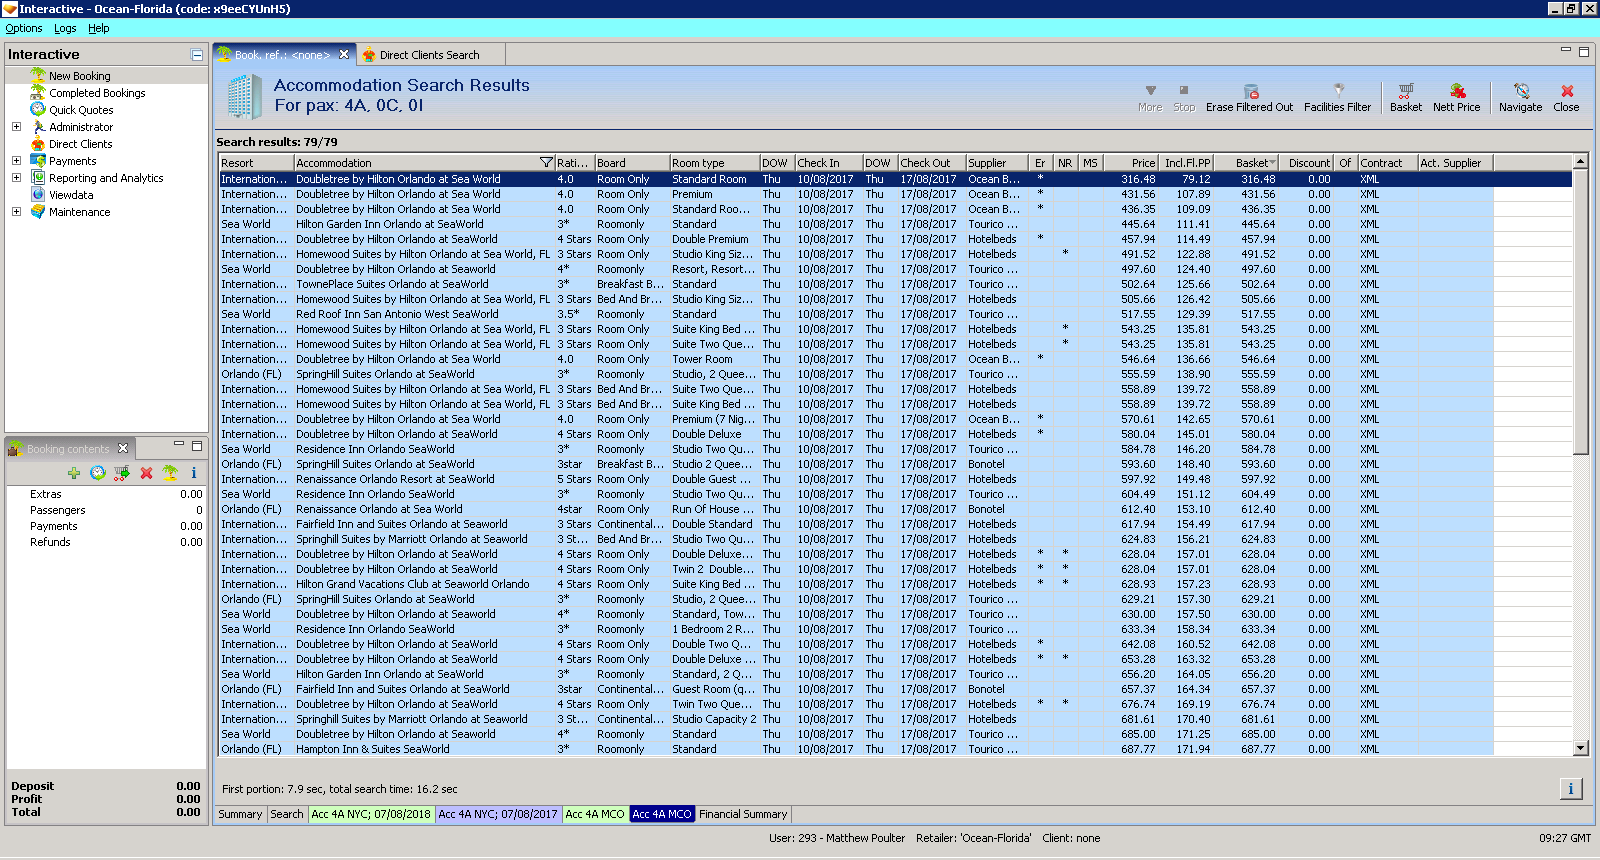Click the Passengers row in Booking contents
This screenshot has height=860, width=1600.
106,510
